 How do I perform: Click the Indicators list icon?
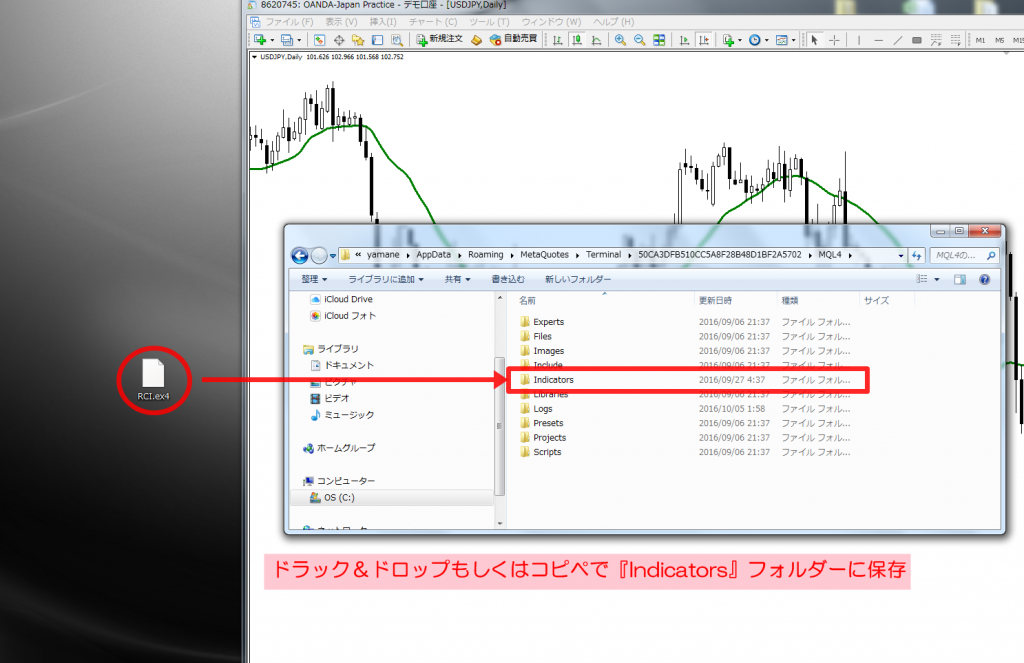(728, 40)
